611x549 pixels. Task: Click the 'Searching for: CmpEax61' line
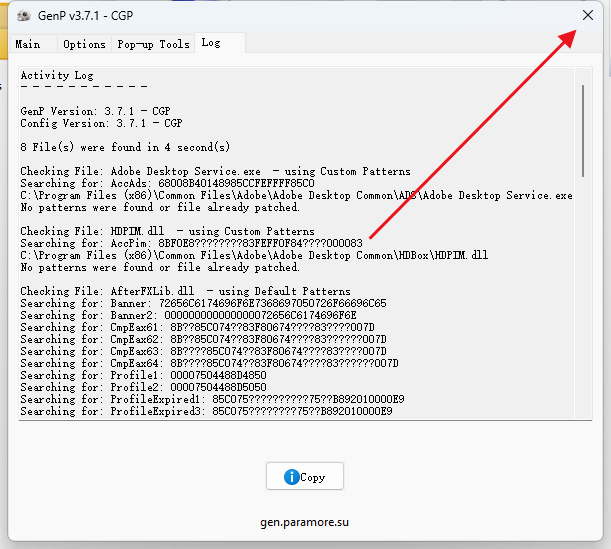[x=198, y=327]
